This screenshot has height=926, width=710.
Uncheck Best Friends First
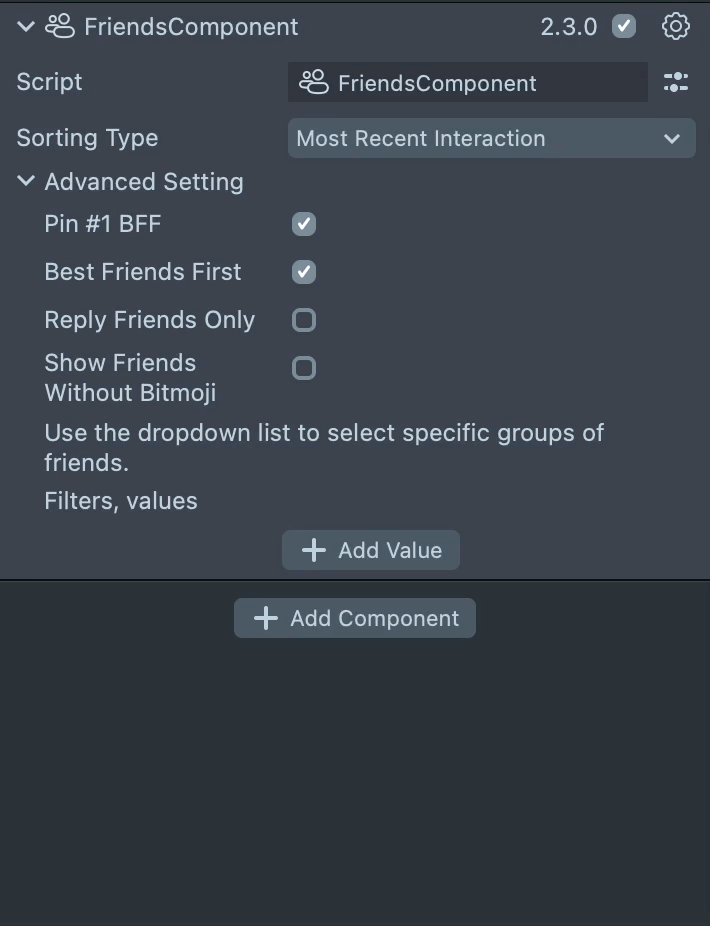point(304,272)
